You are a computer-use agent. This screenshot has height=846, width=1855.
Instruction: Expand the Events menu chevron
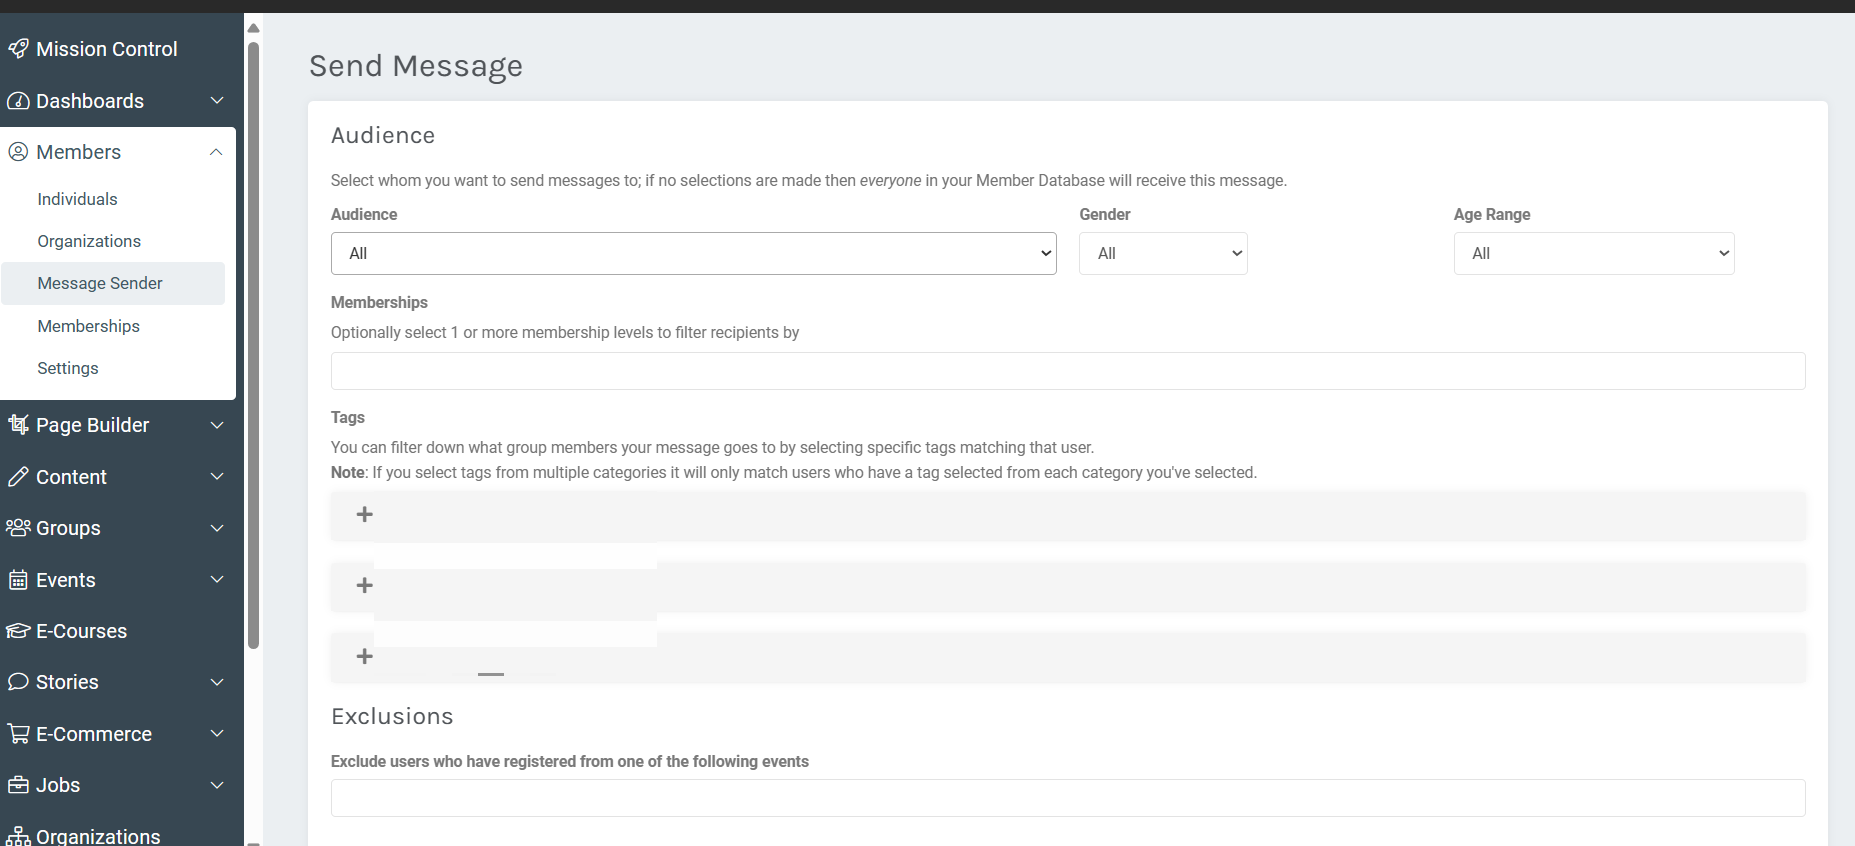(217, 580)
